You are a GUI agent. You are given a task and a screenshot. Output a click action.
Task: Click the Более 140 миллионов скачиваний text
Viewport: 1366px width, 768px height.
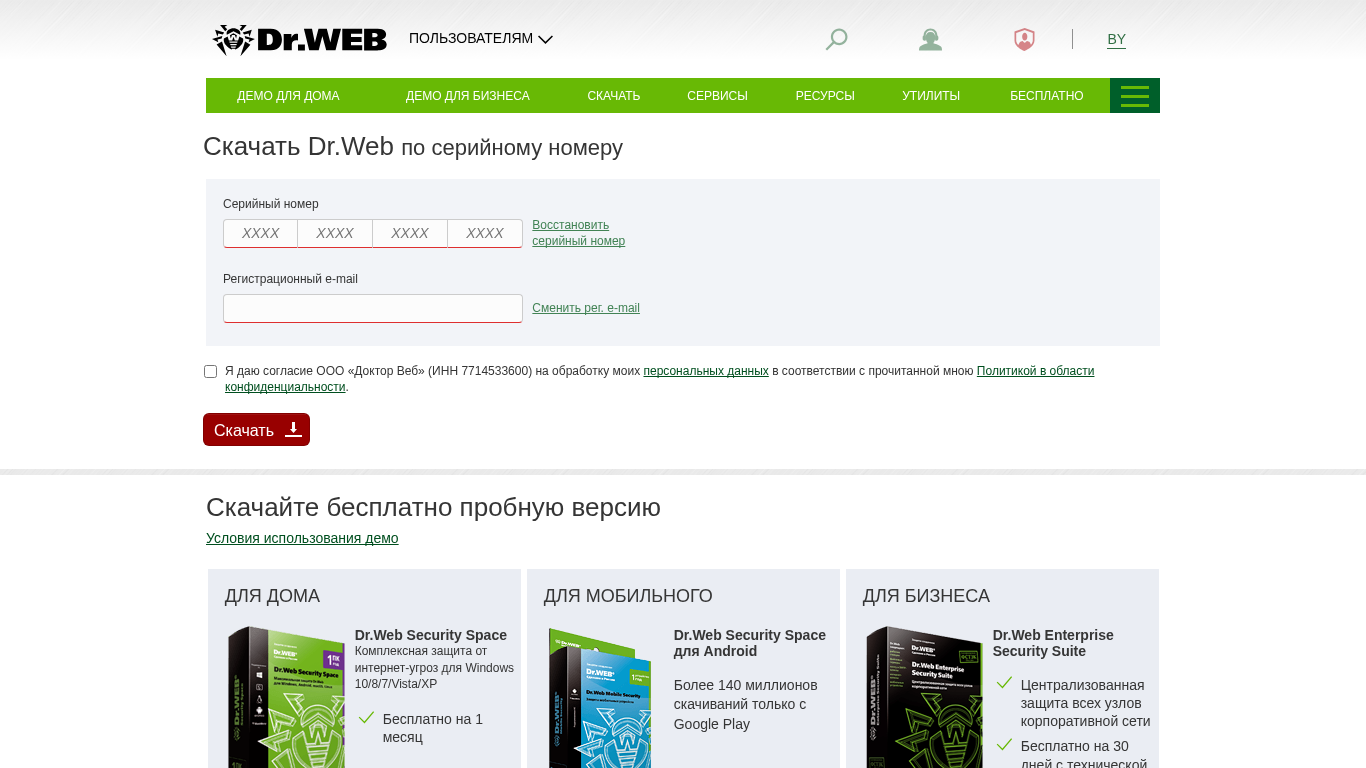(x=746, y=704)
